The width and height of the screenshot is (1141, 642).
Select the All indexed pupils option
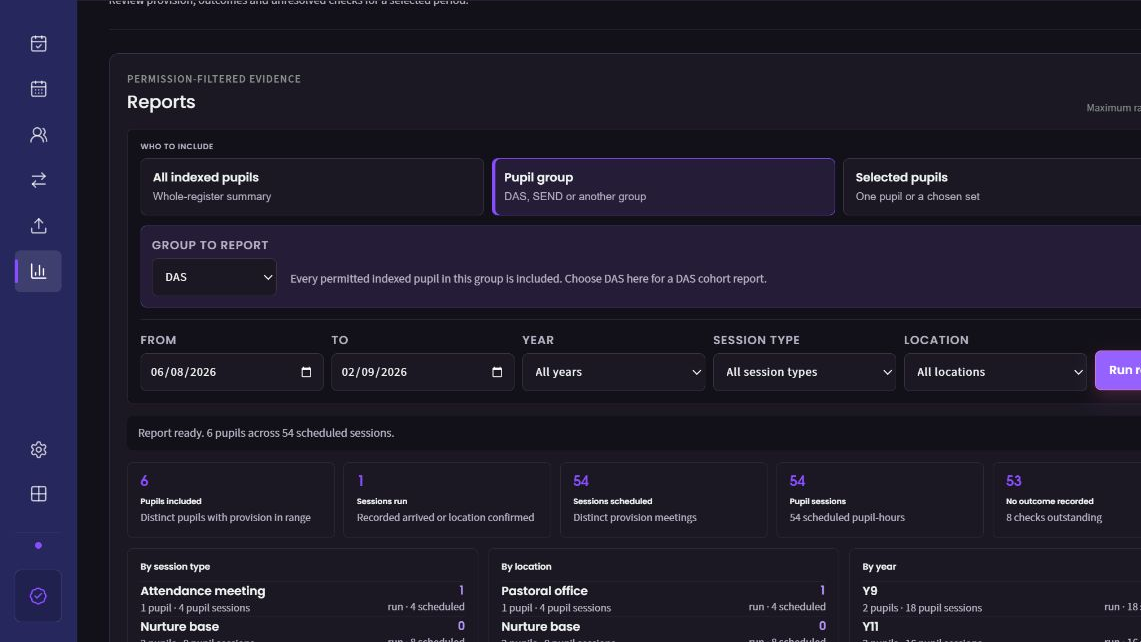[312, 186]
